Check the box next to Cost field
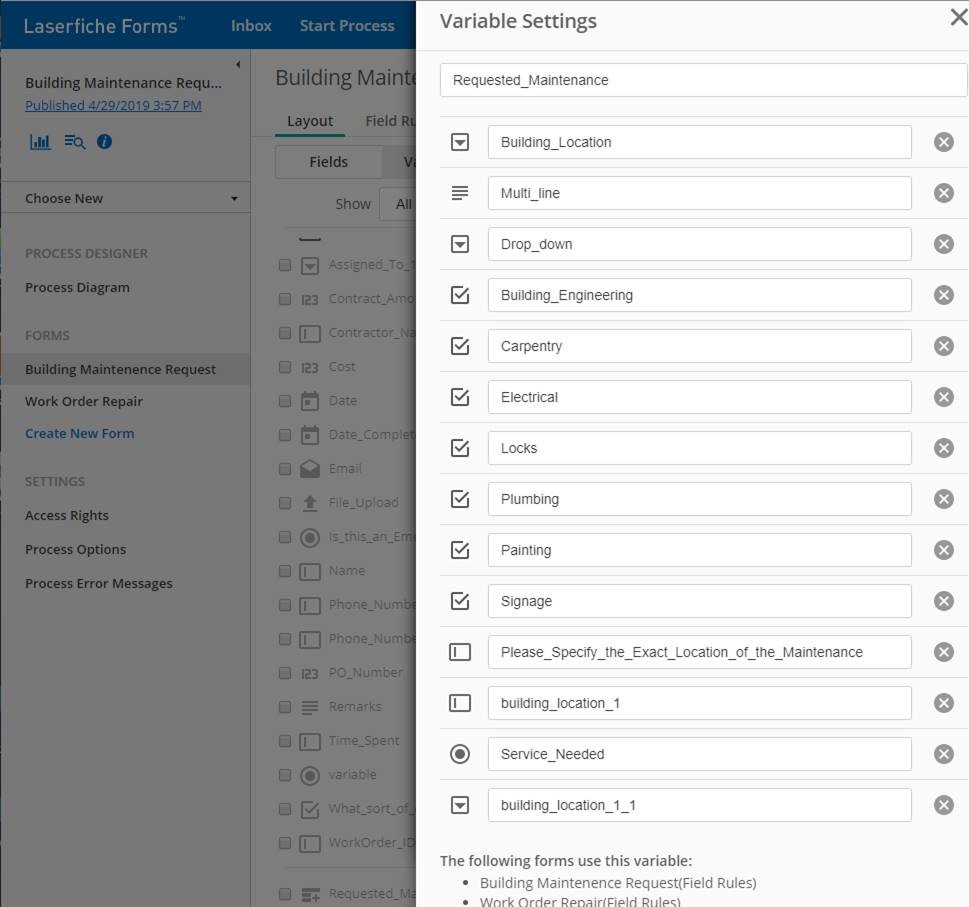 click(285, 367)
